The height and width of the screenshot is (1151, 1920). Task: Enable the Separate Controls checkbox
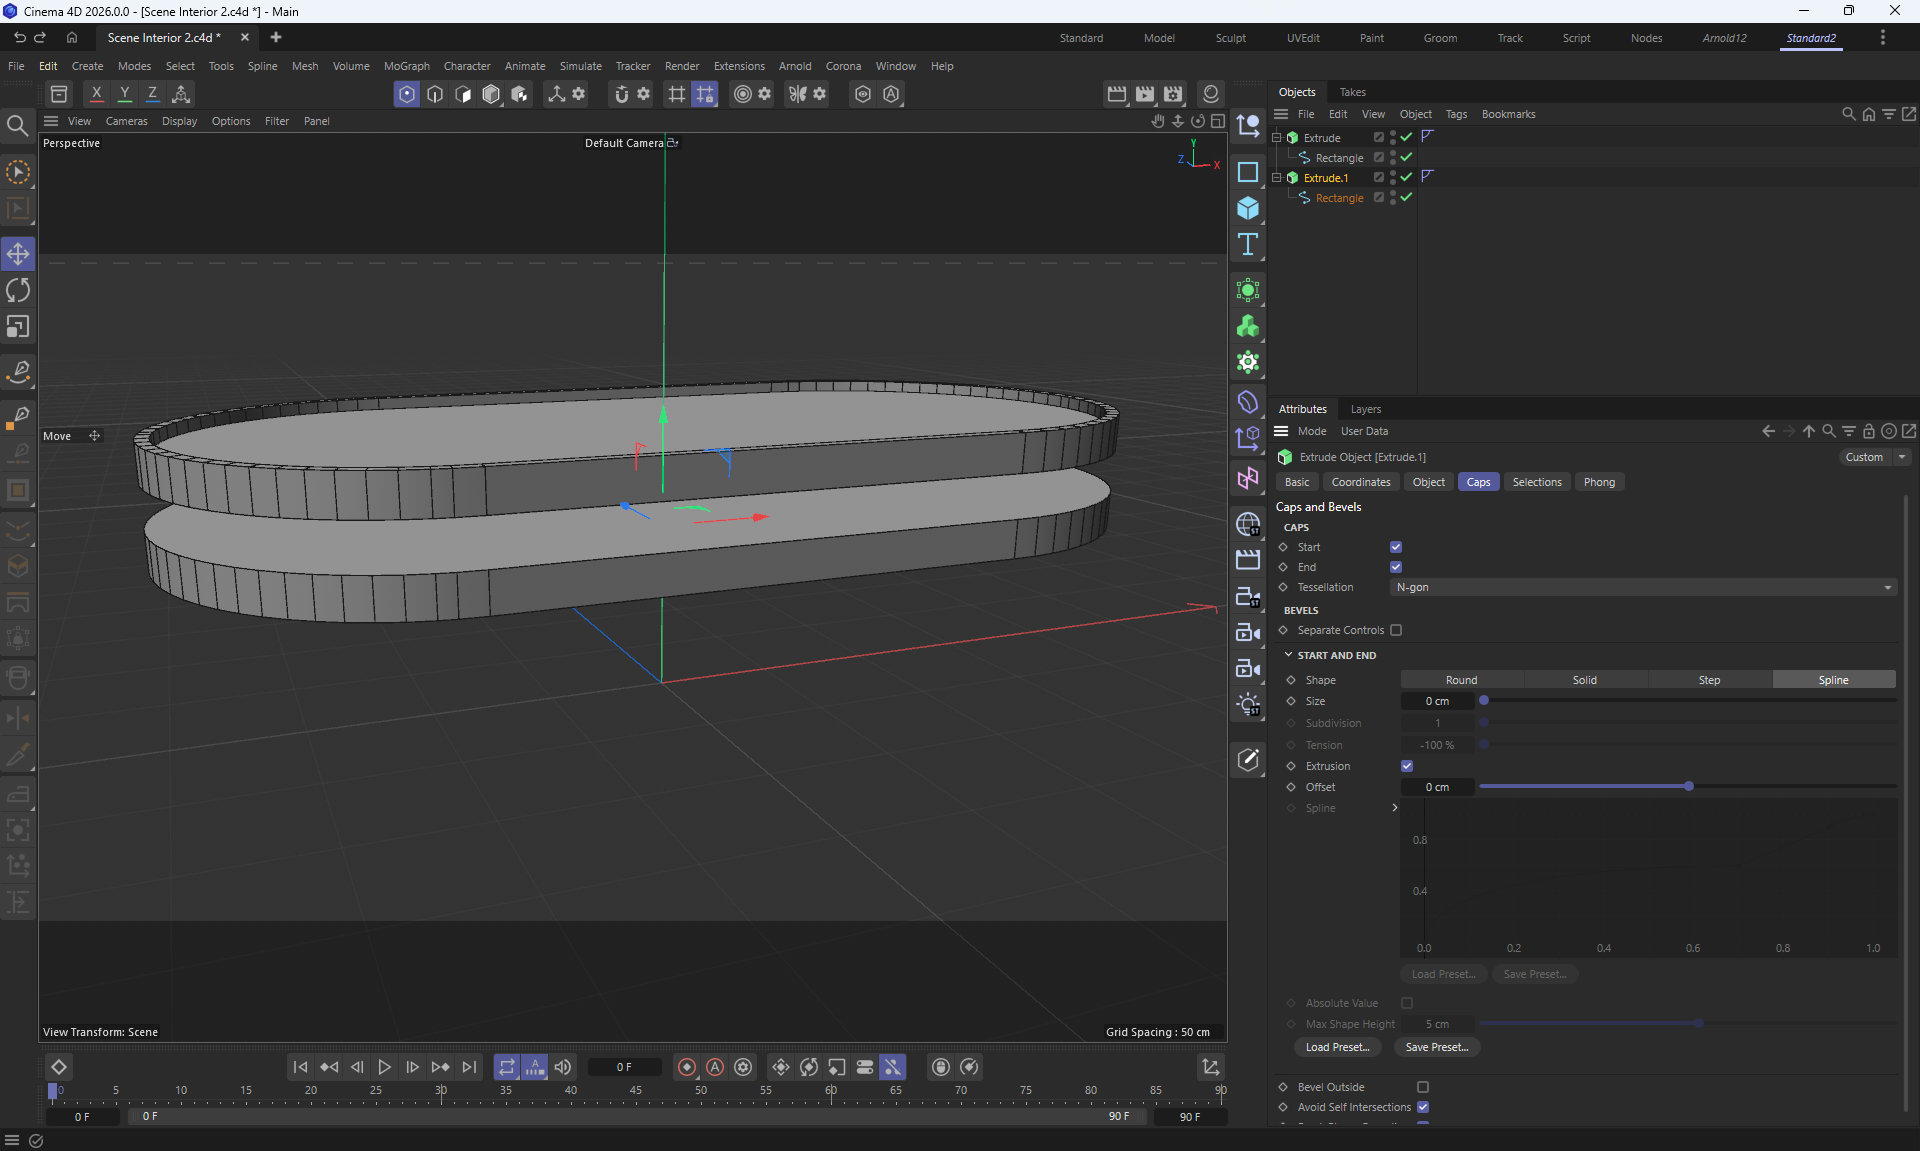[1396, 630]
